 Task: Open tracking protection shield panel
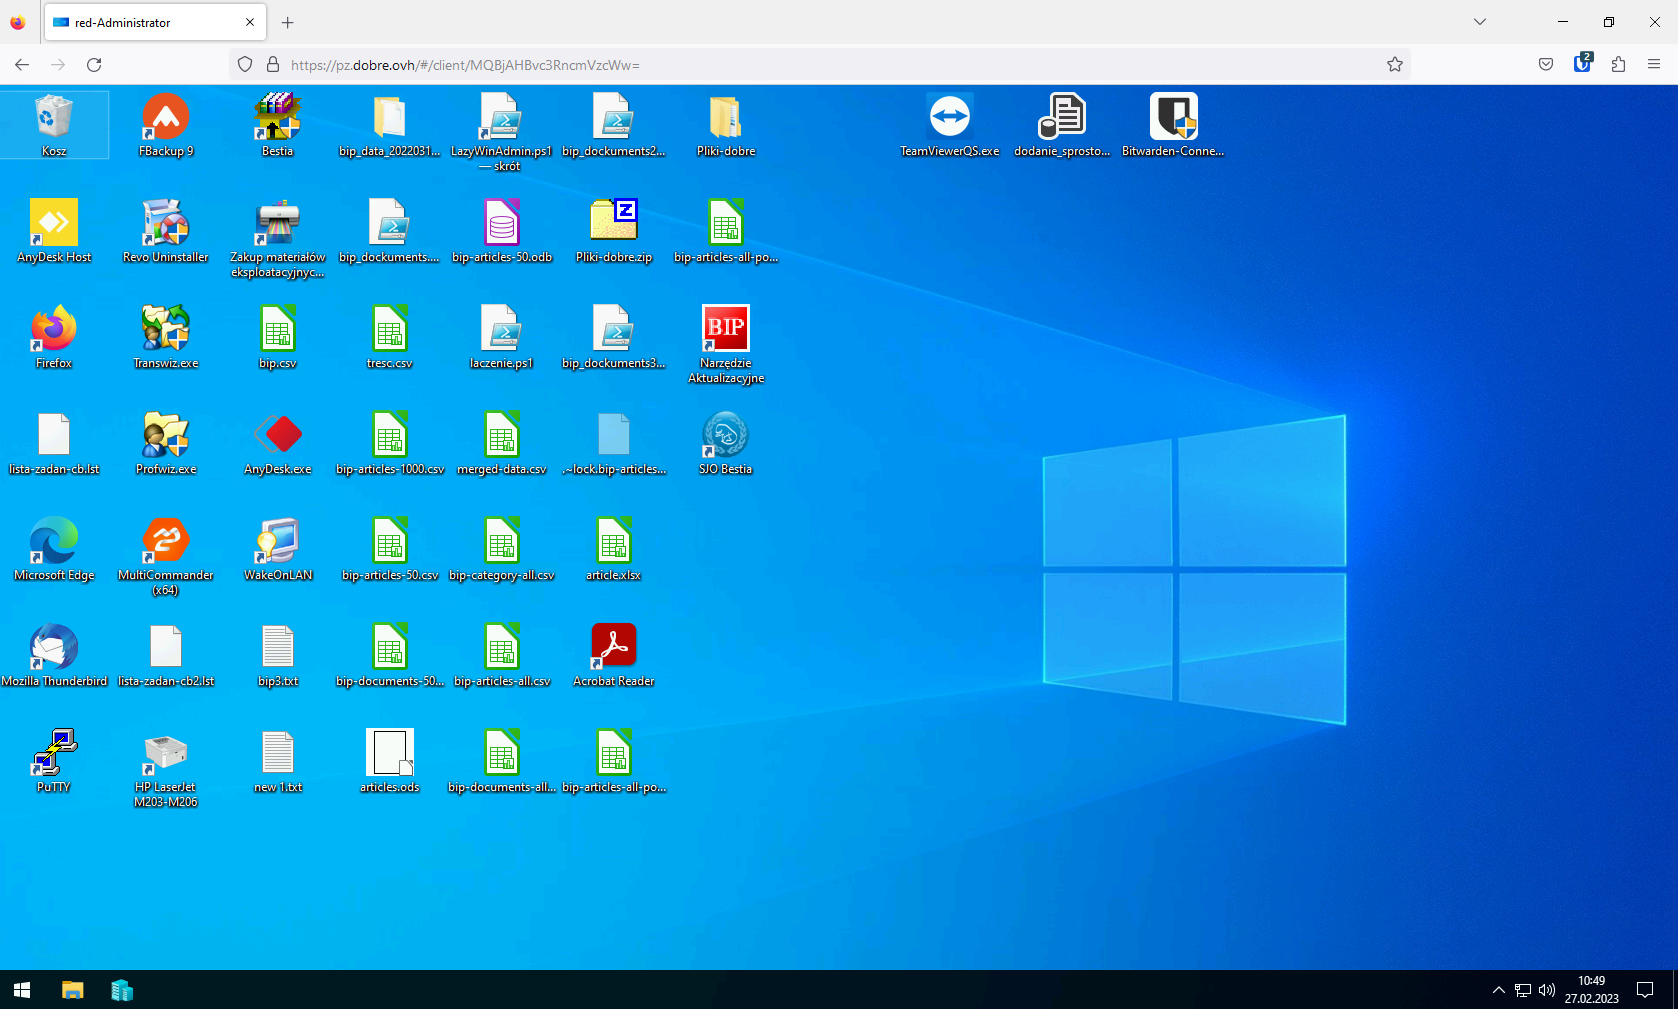click(245, 65)
